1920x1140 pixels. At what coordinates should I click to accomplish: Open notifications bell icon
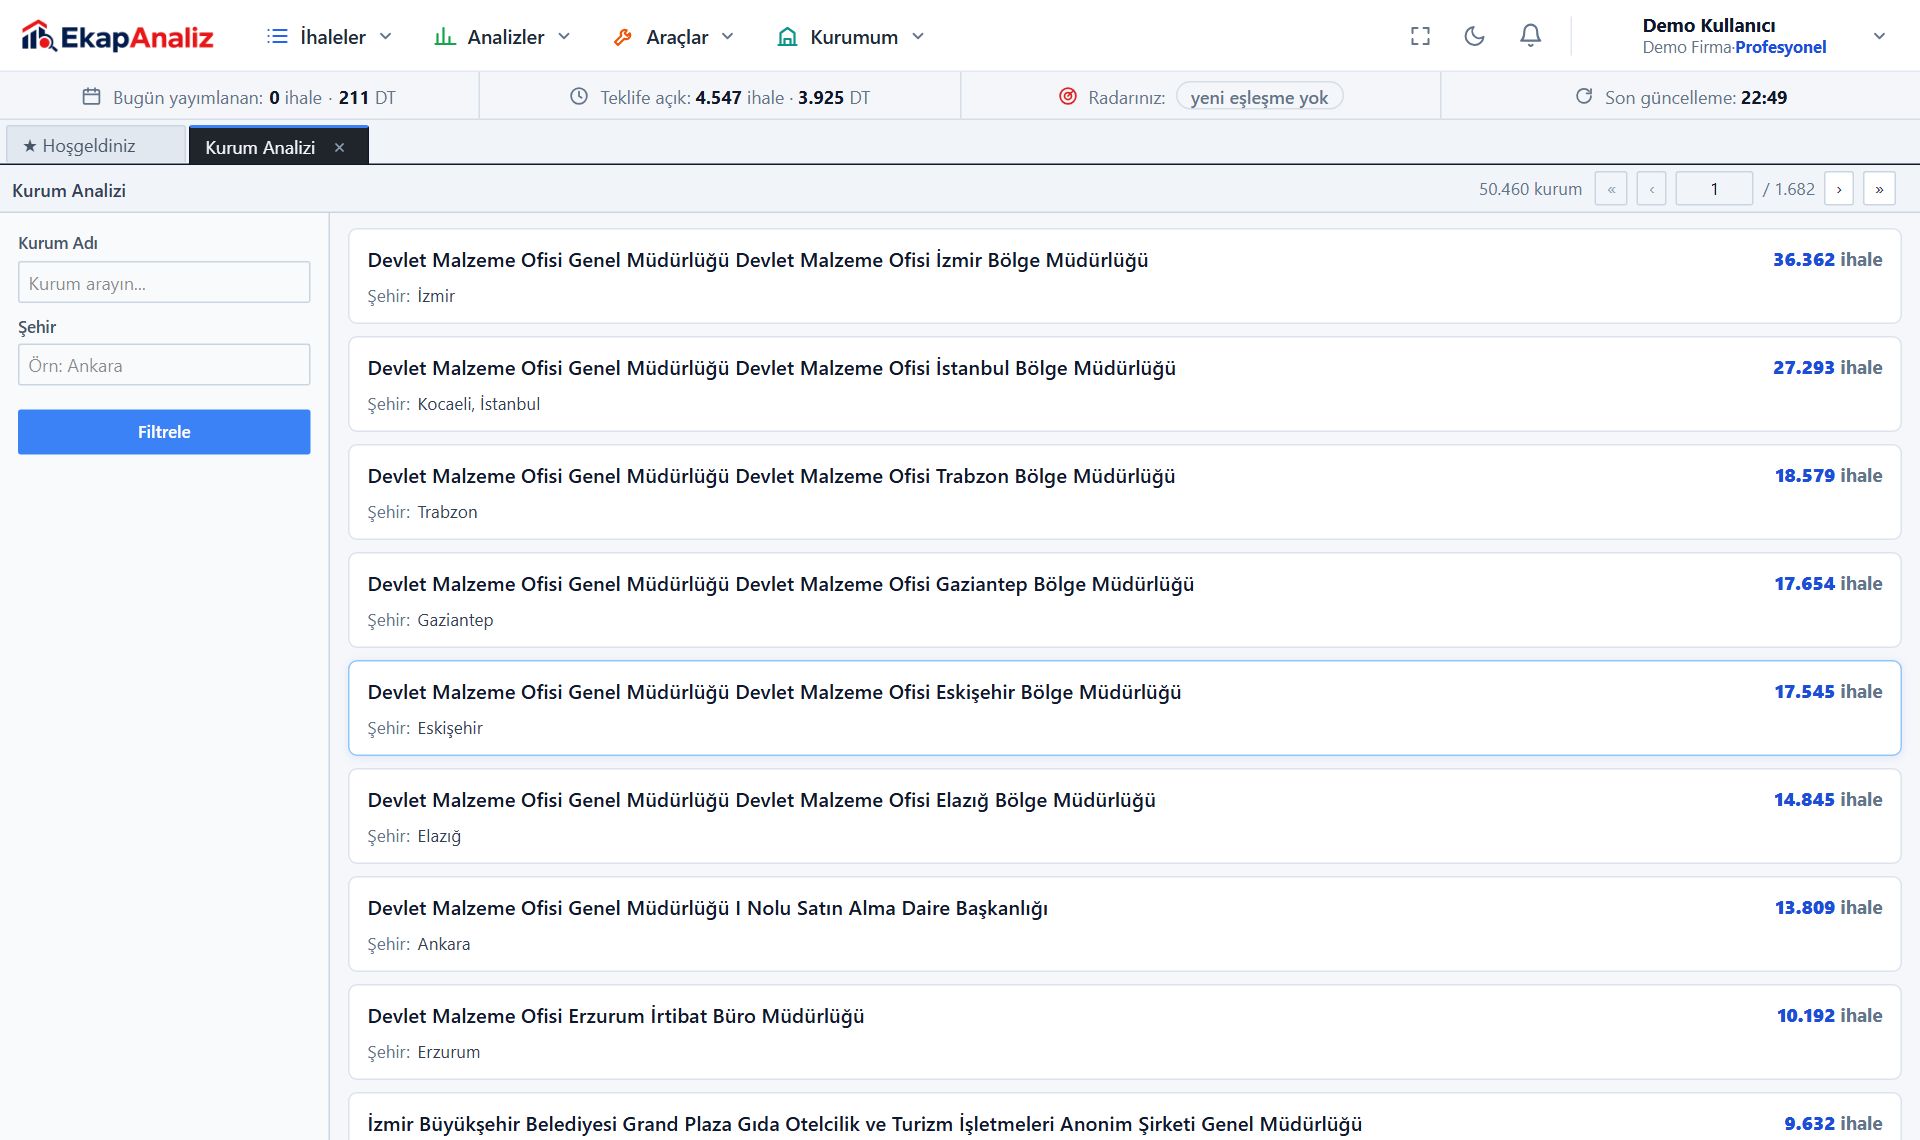click(1530, 36)
